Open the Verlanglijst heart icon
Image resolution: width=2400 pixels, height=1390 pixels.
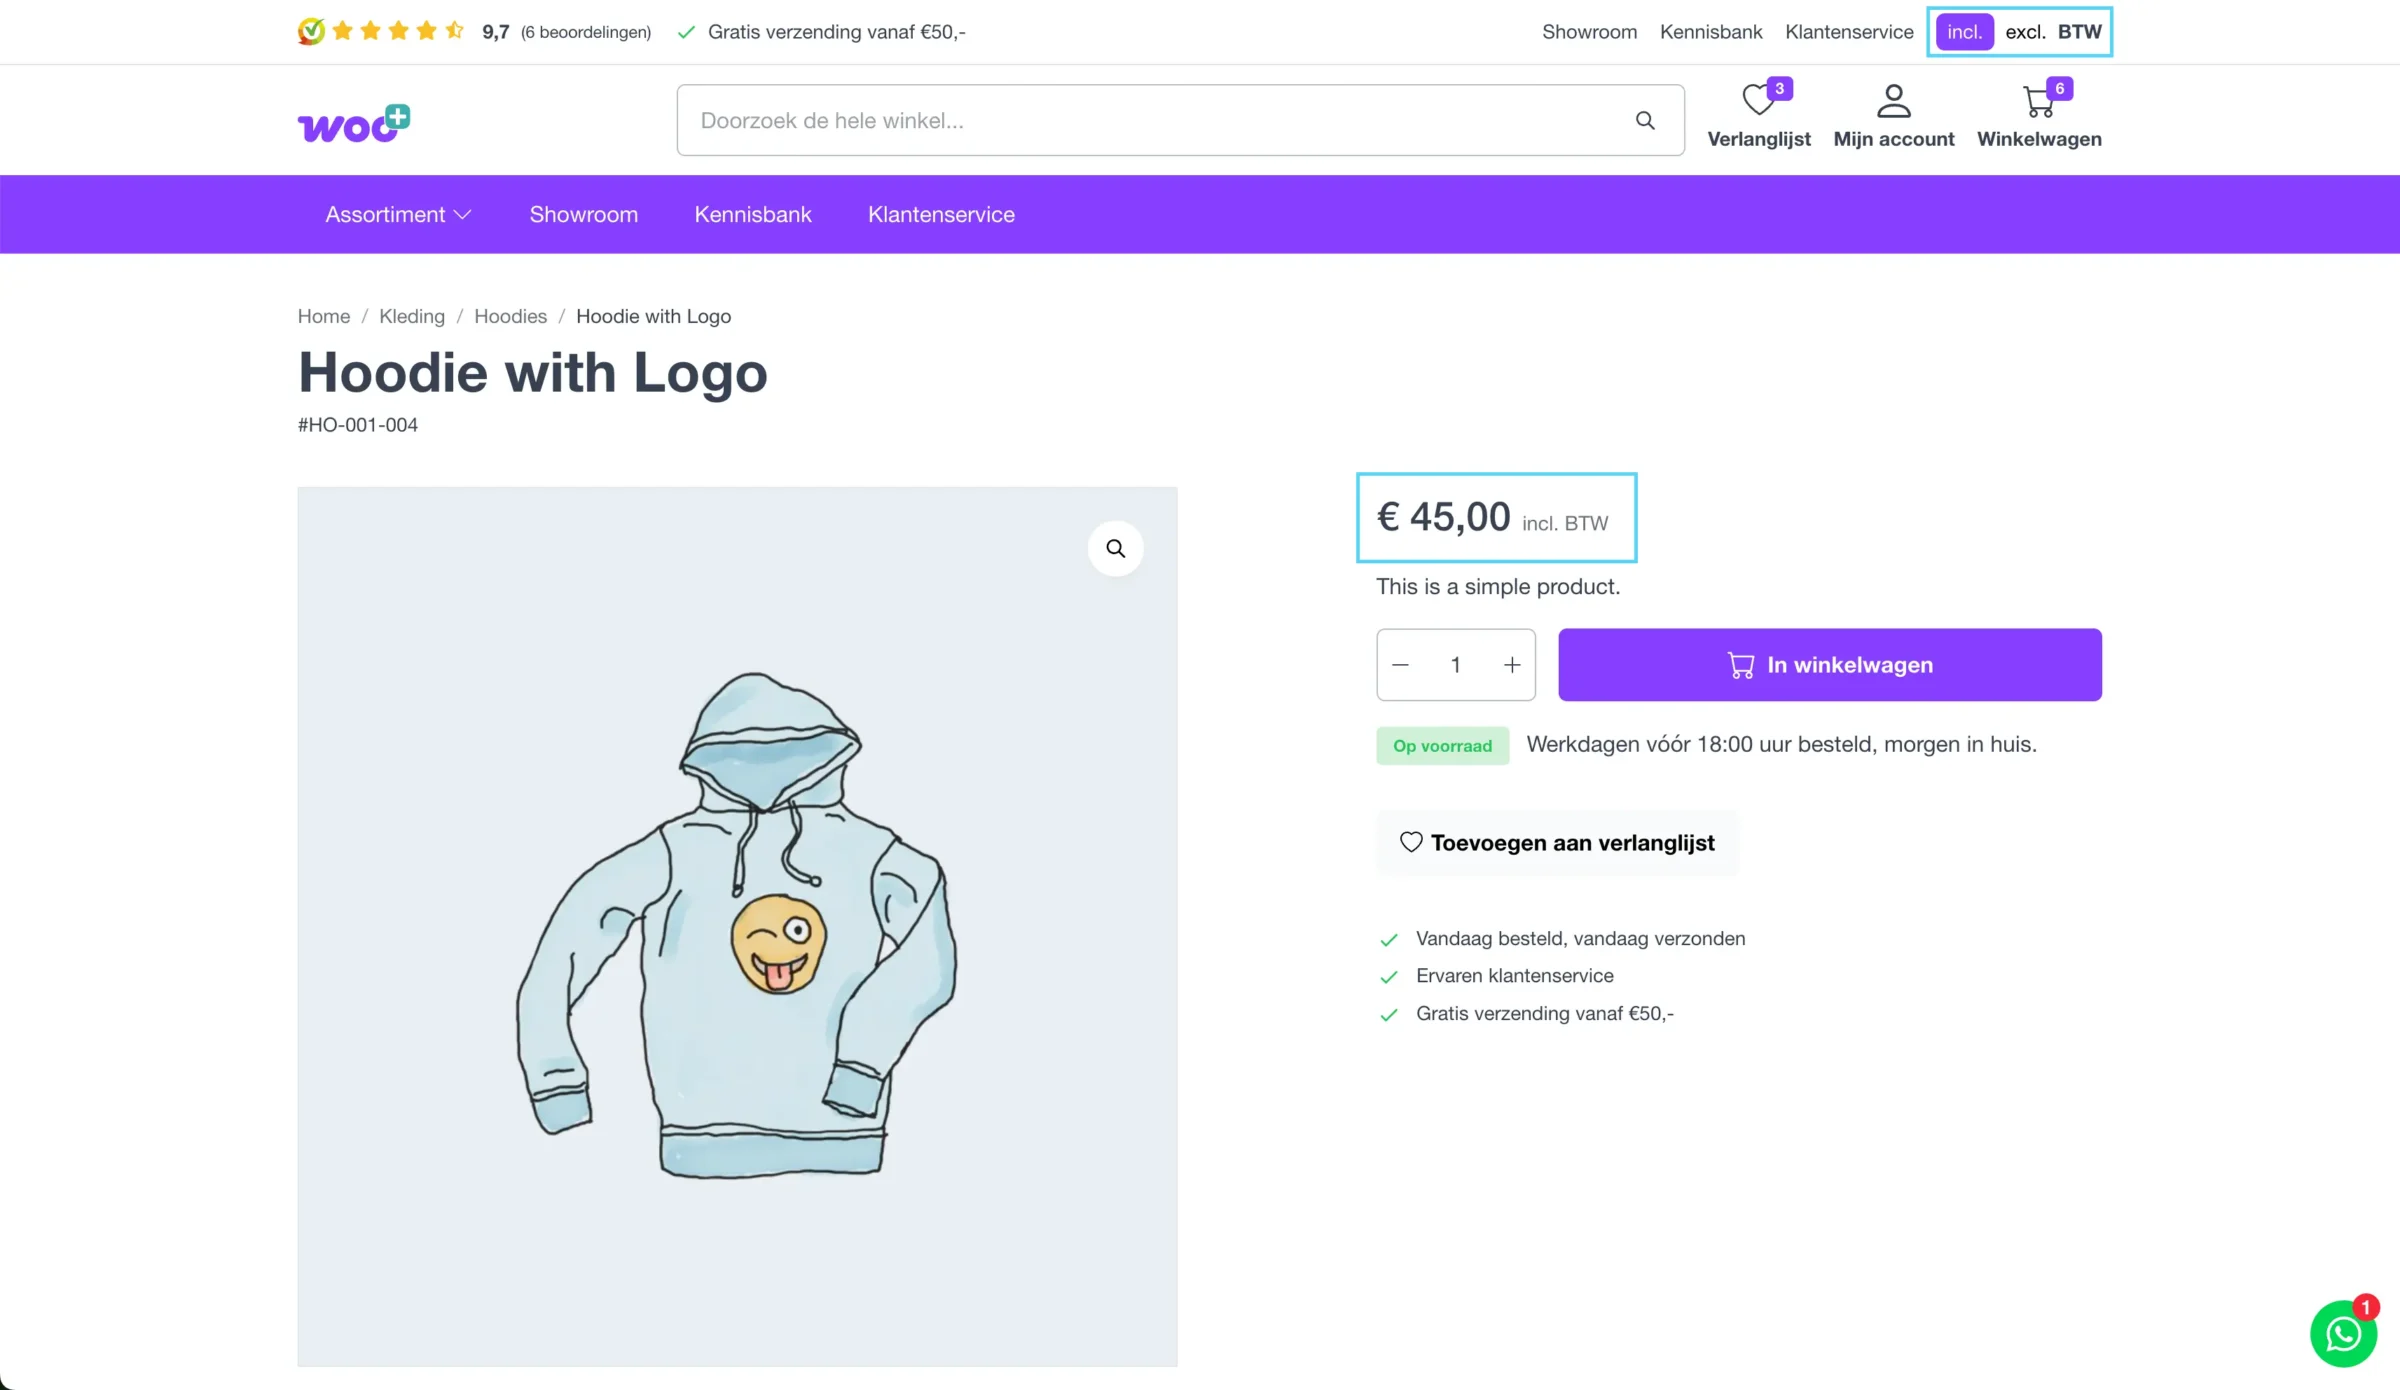pyautogui.click(x=1757, y=101)
